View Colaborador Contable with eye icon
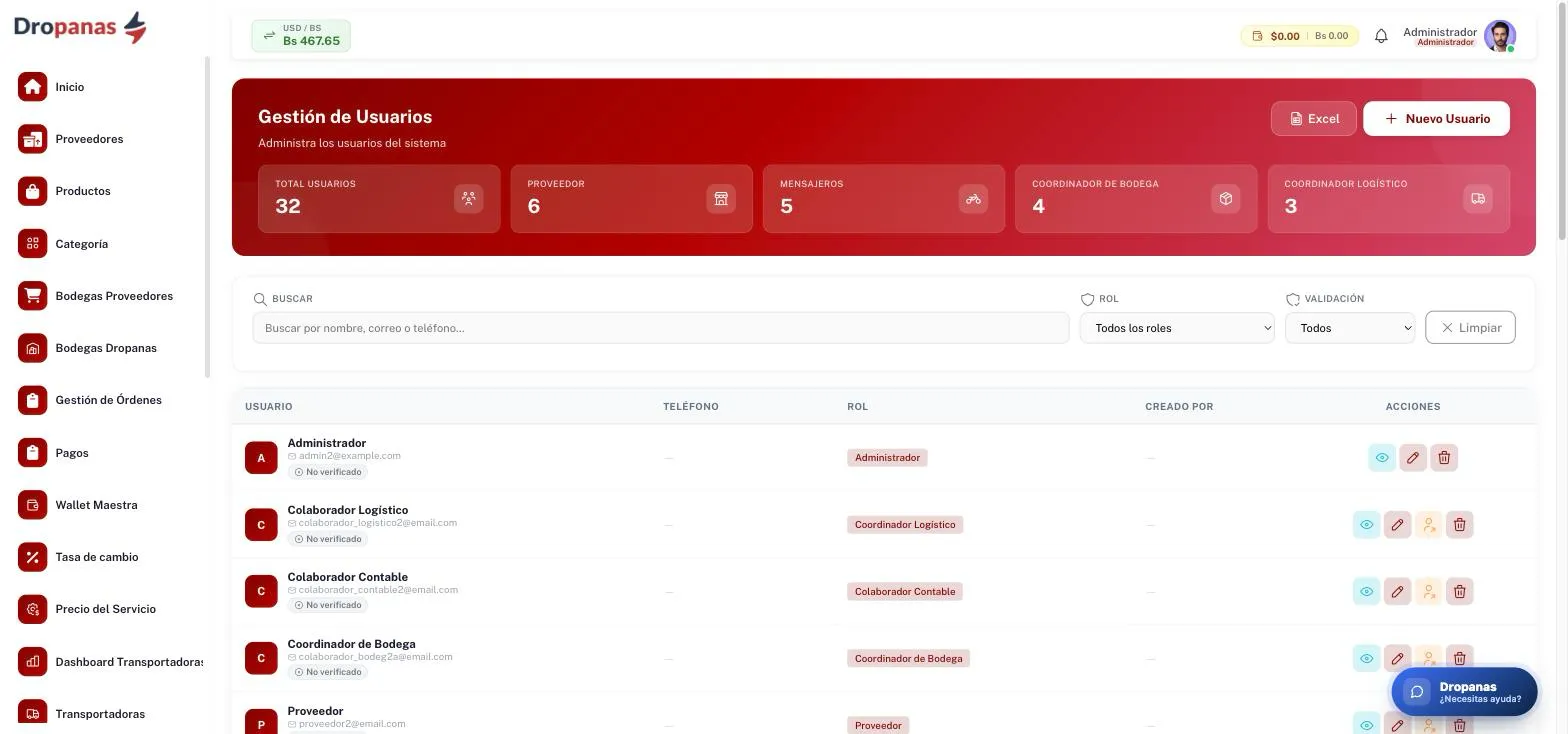This screenshot has width=1568, height=734. pos(1366,592)
